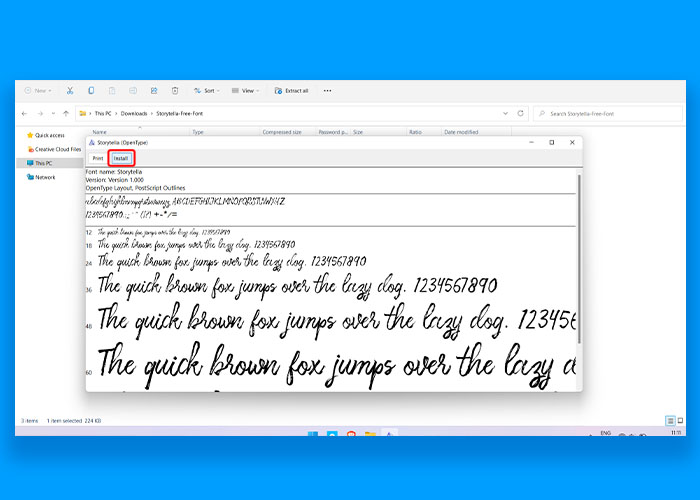Click the Forward navigation arrow
Viewport: 700px width, 500px height.
click(x=40, y=114)
